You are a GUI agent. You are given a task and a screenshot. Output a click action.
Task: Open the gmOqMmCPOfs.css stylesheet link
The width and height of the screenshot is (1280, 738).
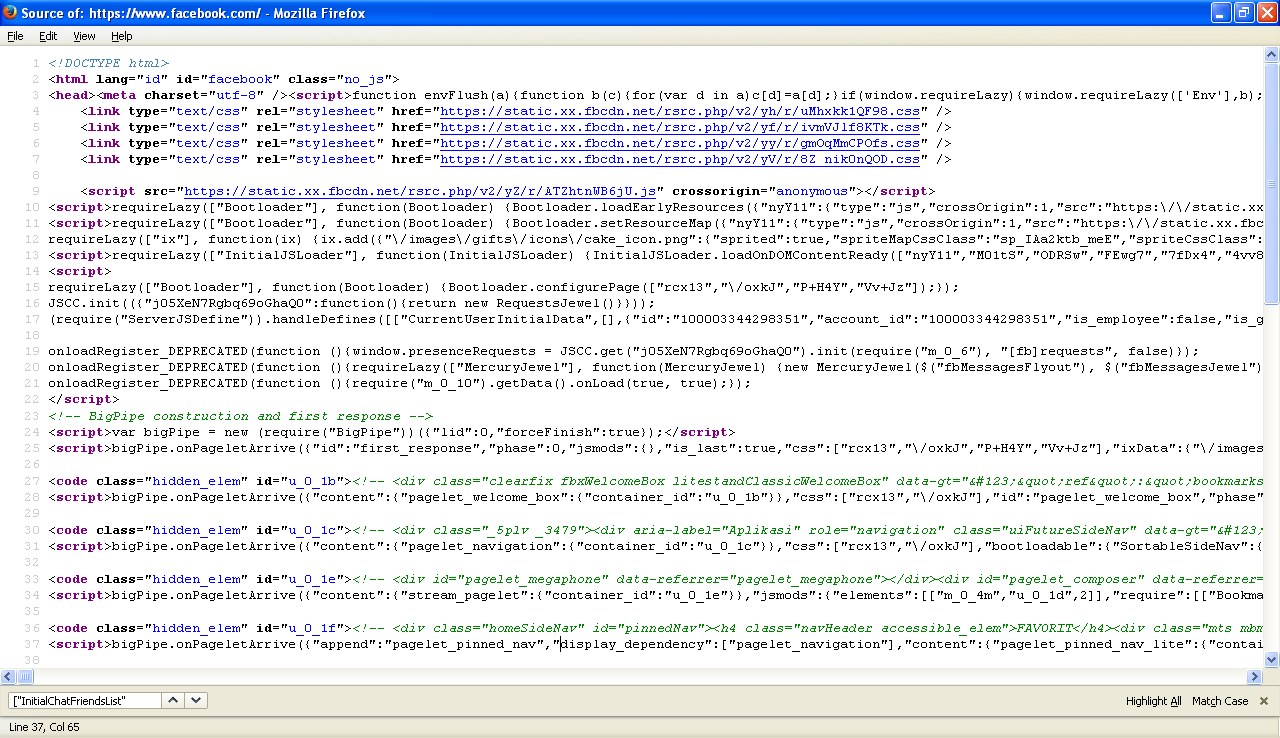[681, 143]
